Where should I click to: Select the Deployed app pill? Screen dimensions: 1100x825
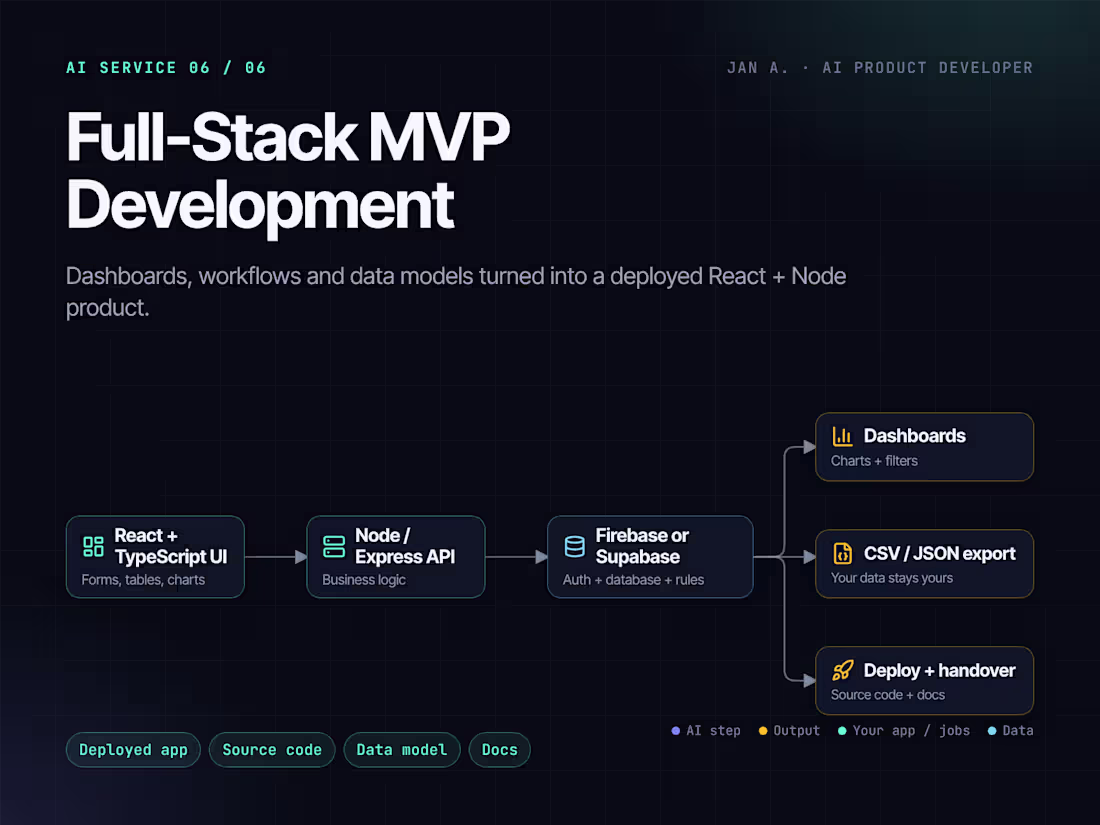click(x=133, y=750)
